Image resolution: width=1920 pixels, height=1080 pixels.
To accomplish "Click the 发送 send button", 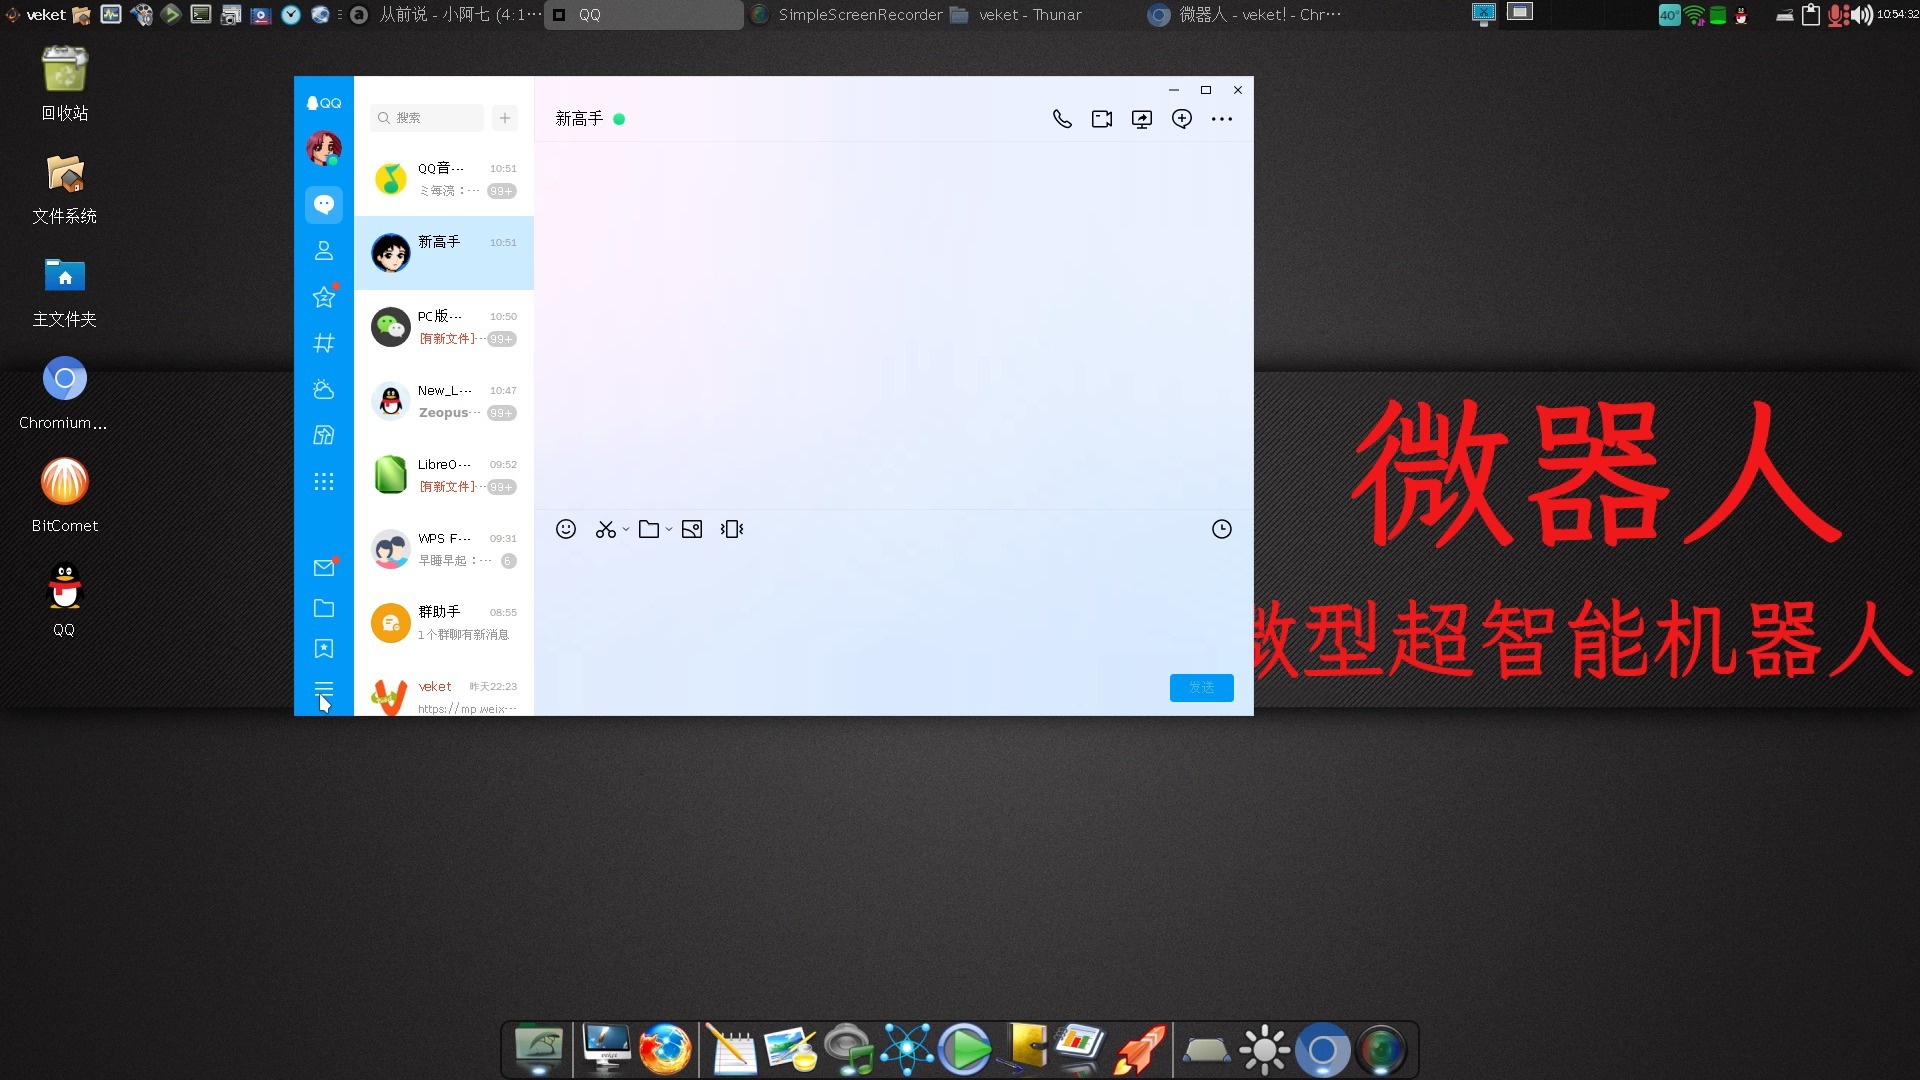I will 1201,688.
